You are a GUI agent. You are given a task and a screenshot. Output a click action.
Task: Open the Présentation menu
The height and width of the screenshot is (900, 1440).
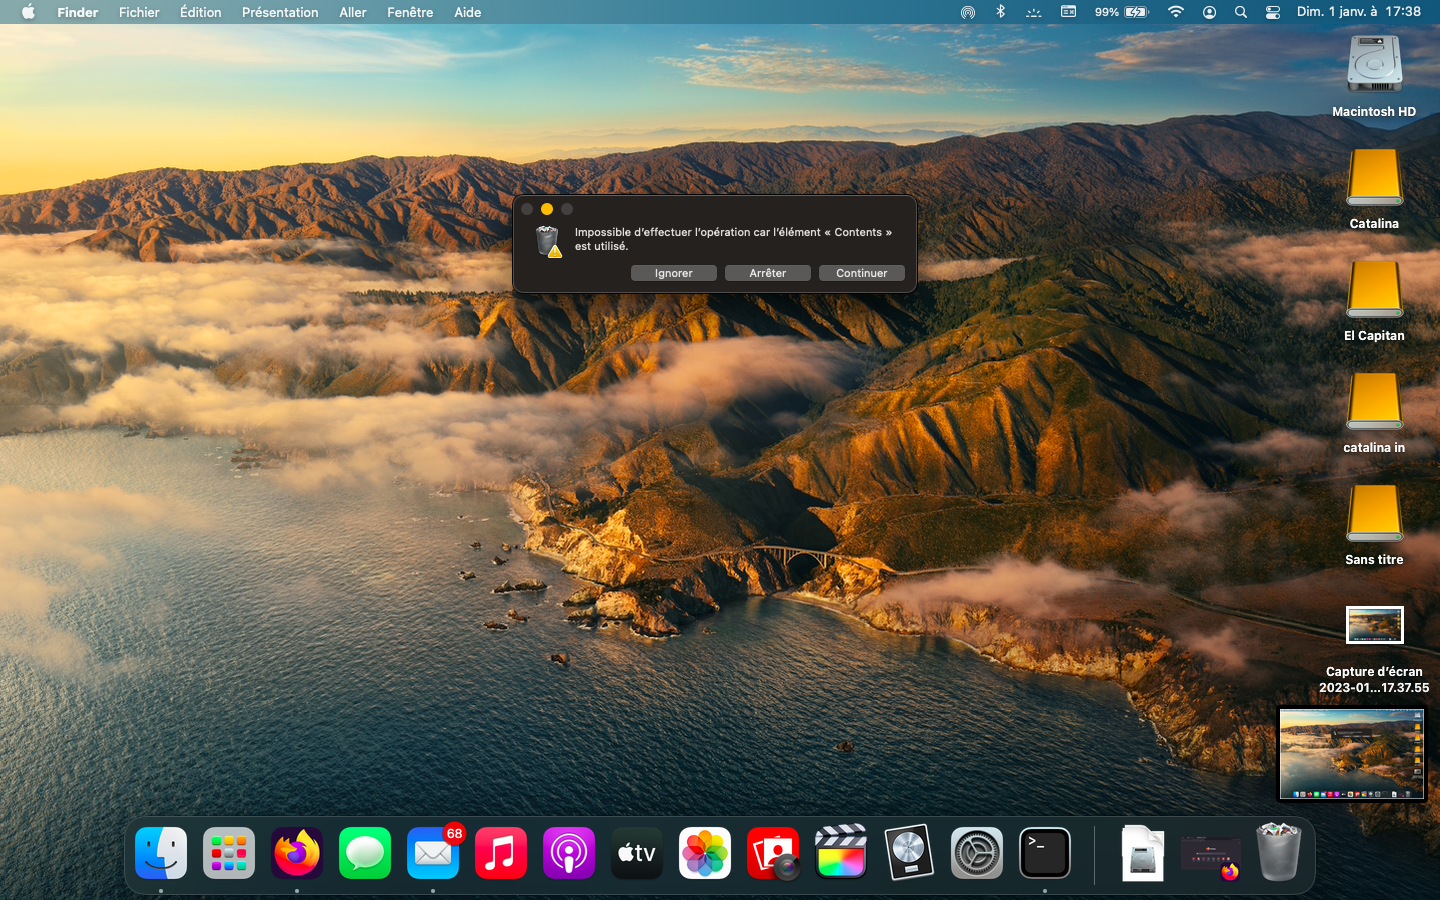(280, 12)
